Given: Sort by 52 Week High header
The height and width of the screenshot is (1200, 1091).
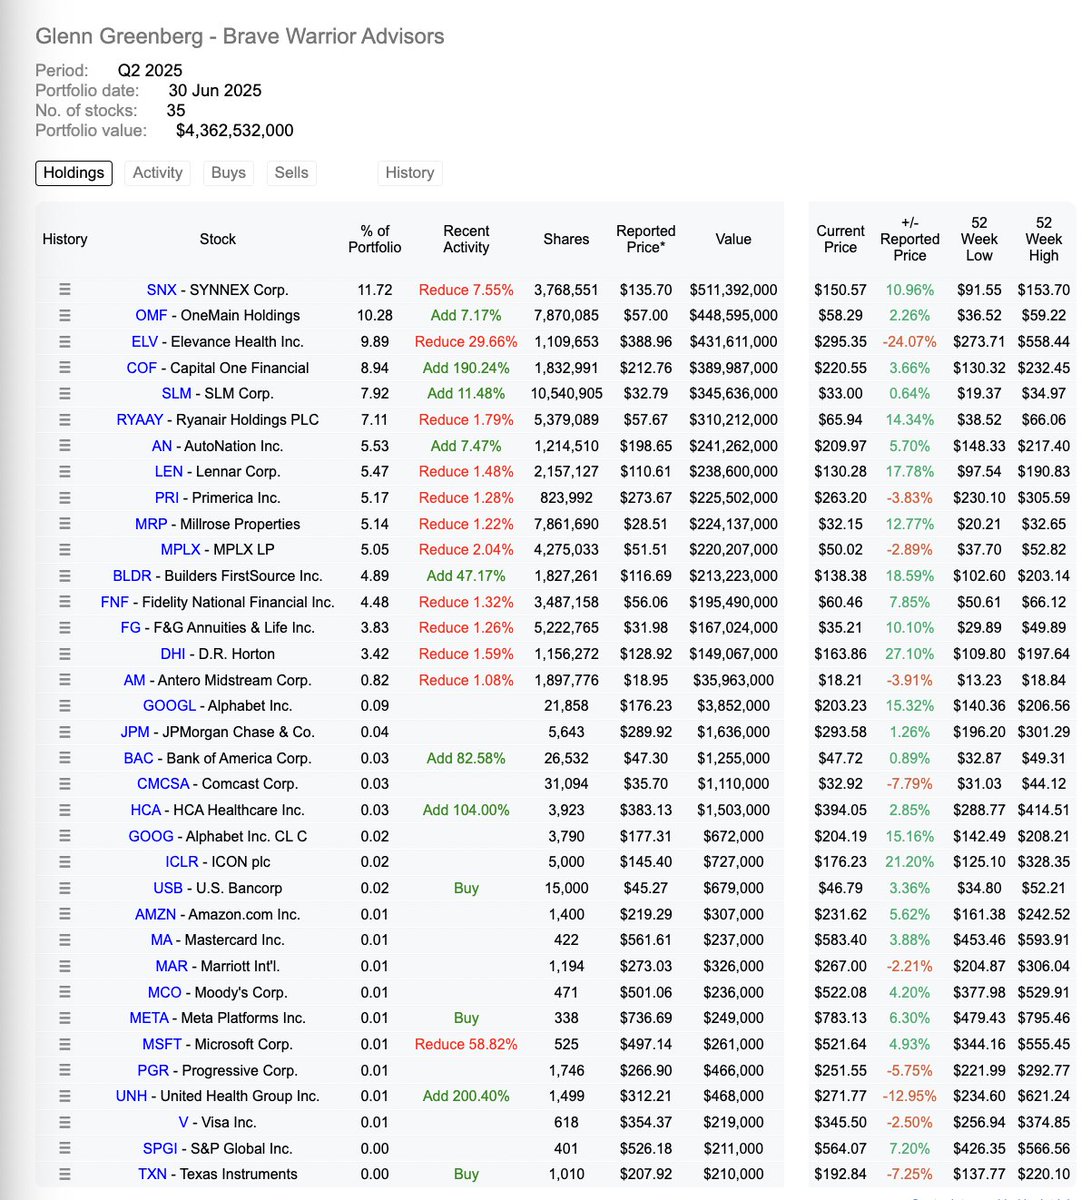Looking at the screenshot, I should [x=1043, y=239].
